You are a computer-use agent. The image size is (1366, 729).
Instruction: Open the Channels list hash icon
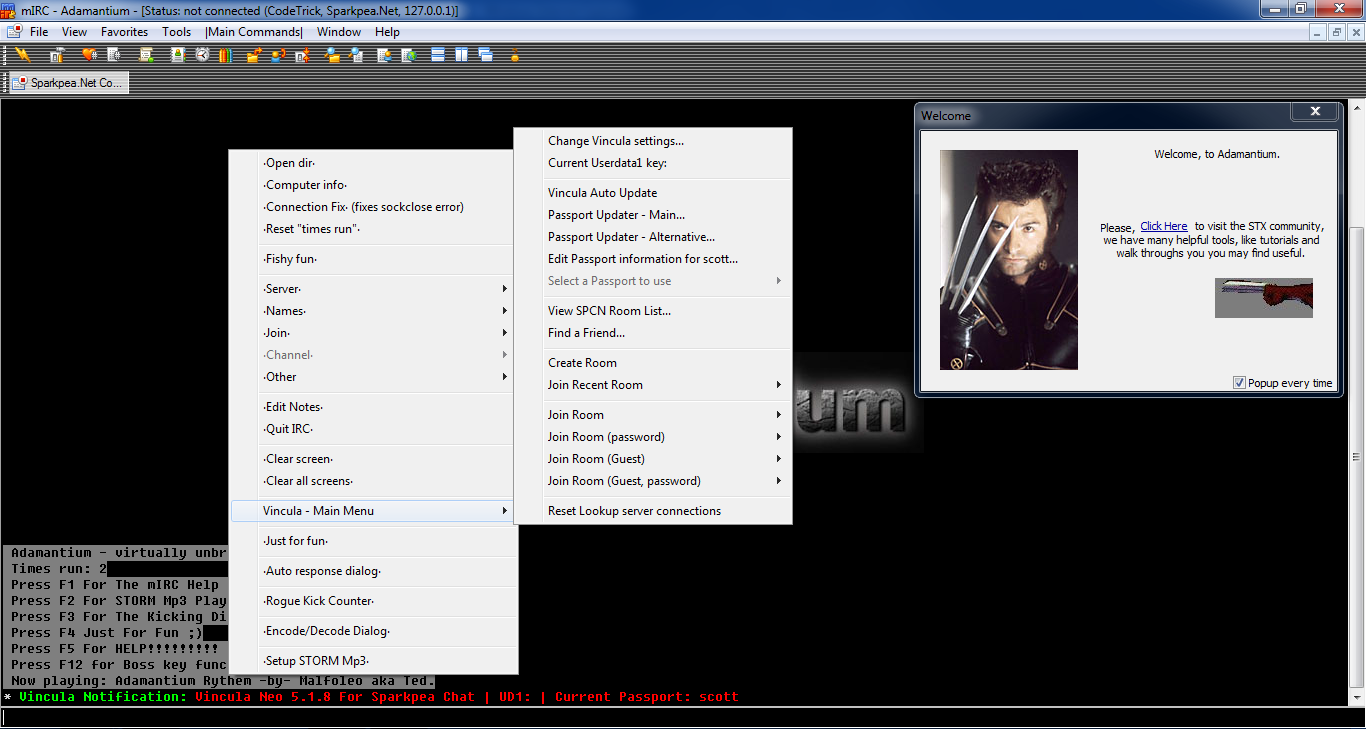tap(115, 55)
